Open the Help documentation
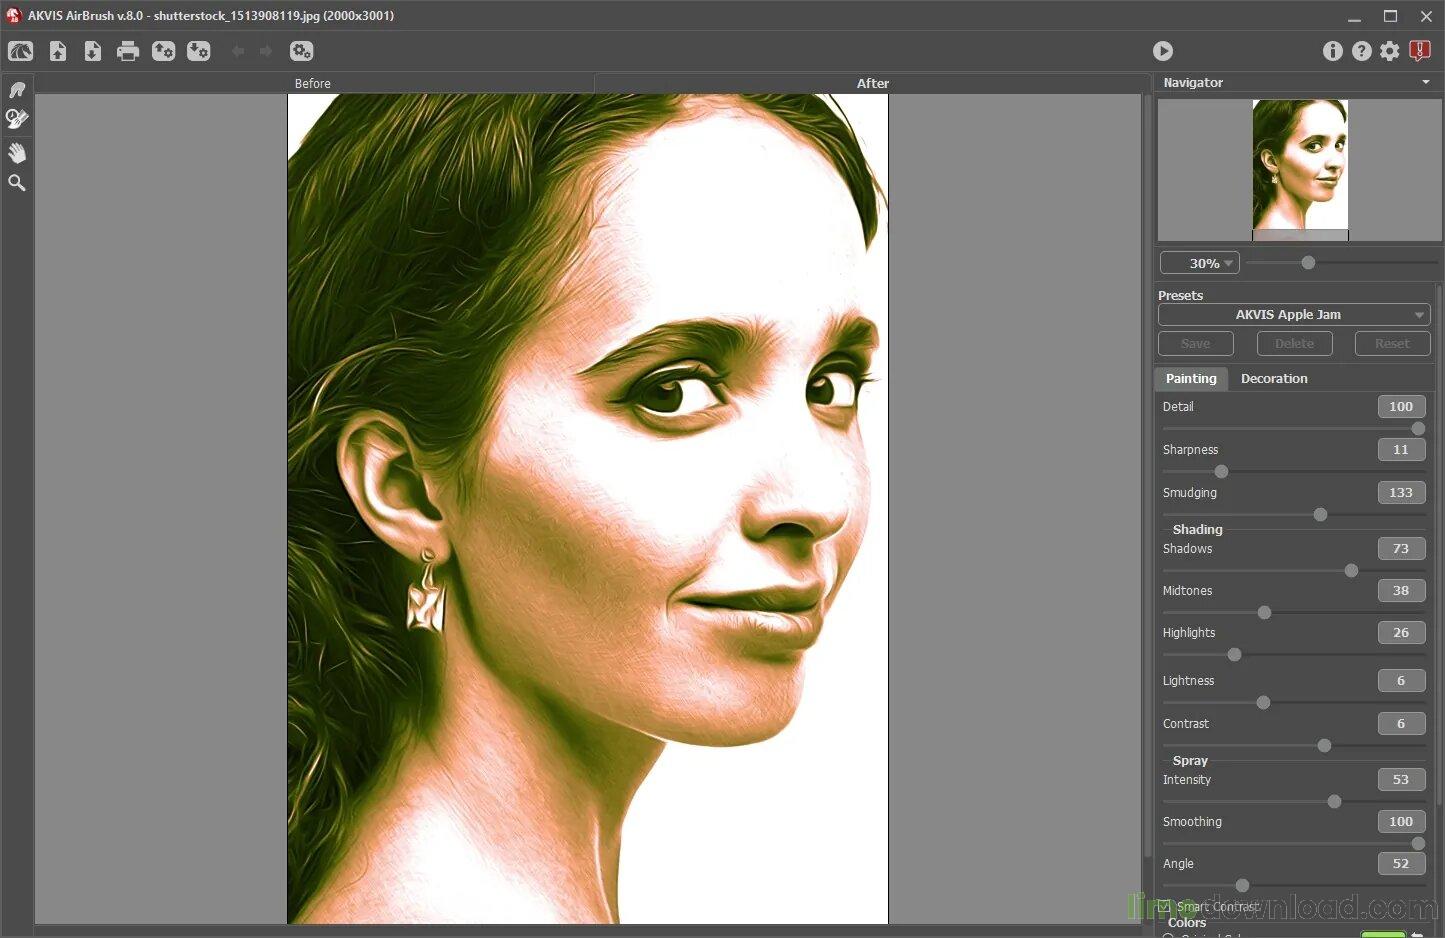Viewport: 1445px width, 938px height. coord(1361,51)
